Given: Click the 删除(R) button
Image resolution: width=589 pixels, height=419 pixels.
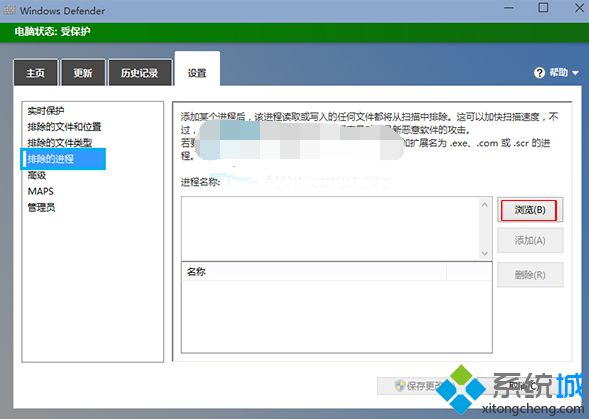Looking at the screenshot, I should 530,275.
